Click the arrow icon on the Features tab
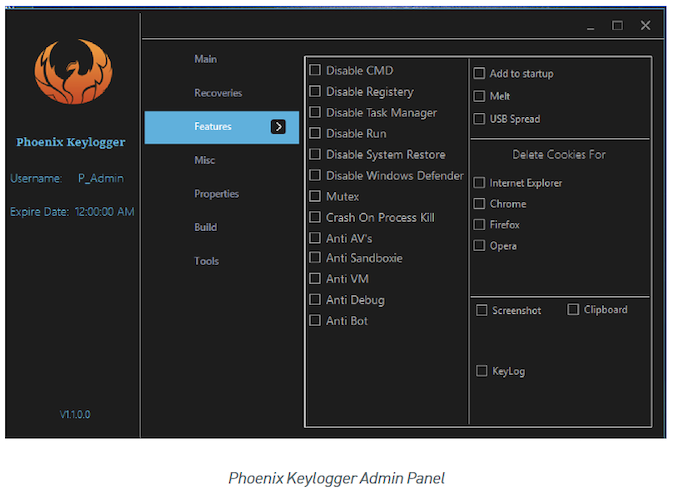Screen dimensions: 675x497 pyautogui.click(x=279, y=127)
